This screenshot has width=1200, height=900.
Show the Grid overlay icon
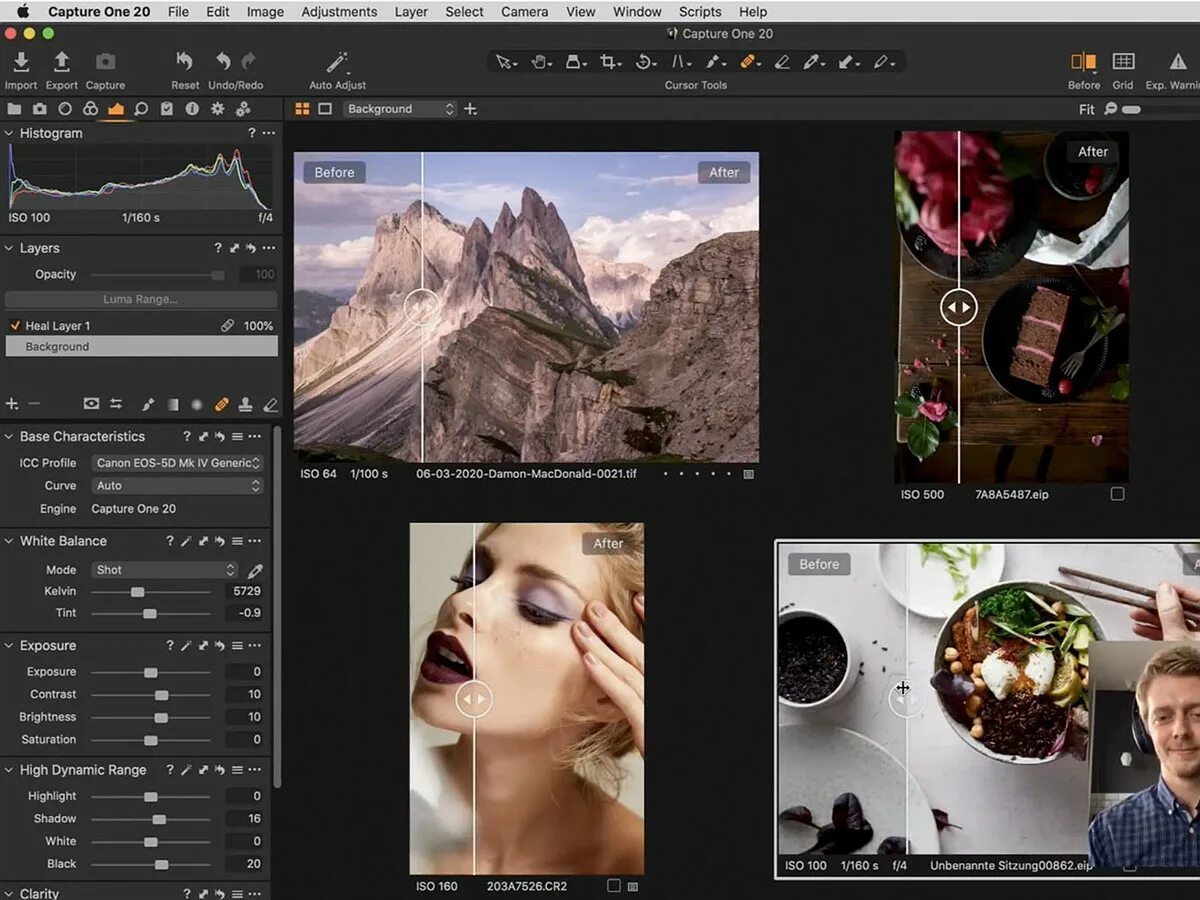pos(1123,62)
